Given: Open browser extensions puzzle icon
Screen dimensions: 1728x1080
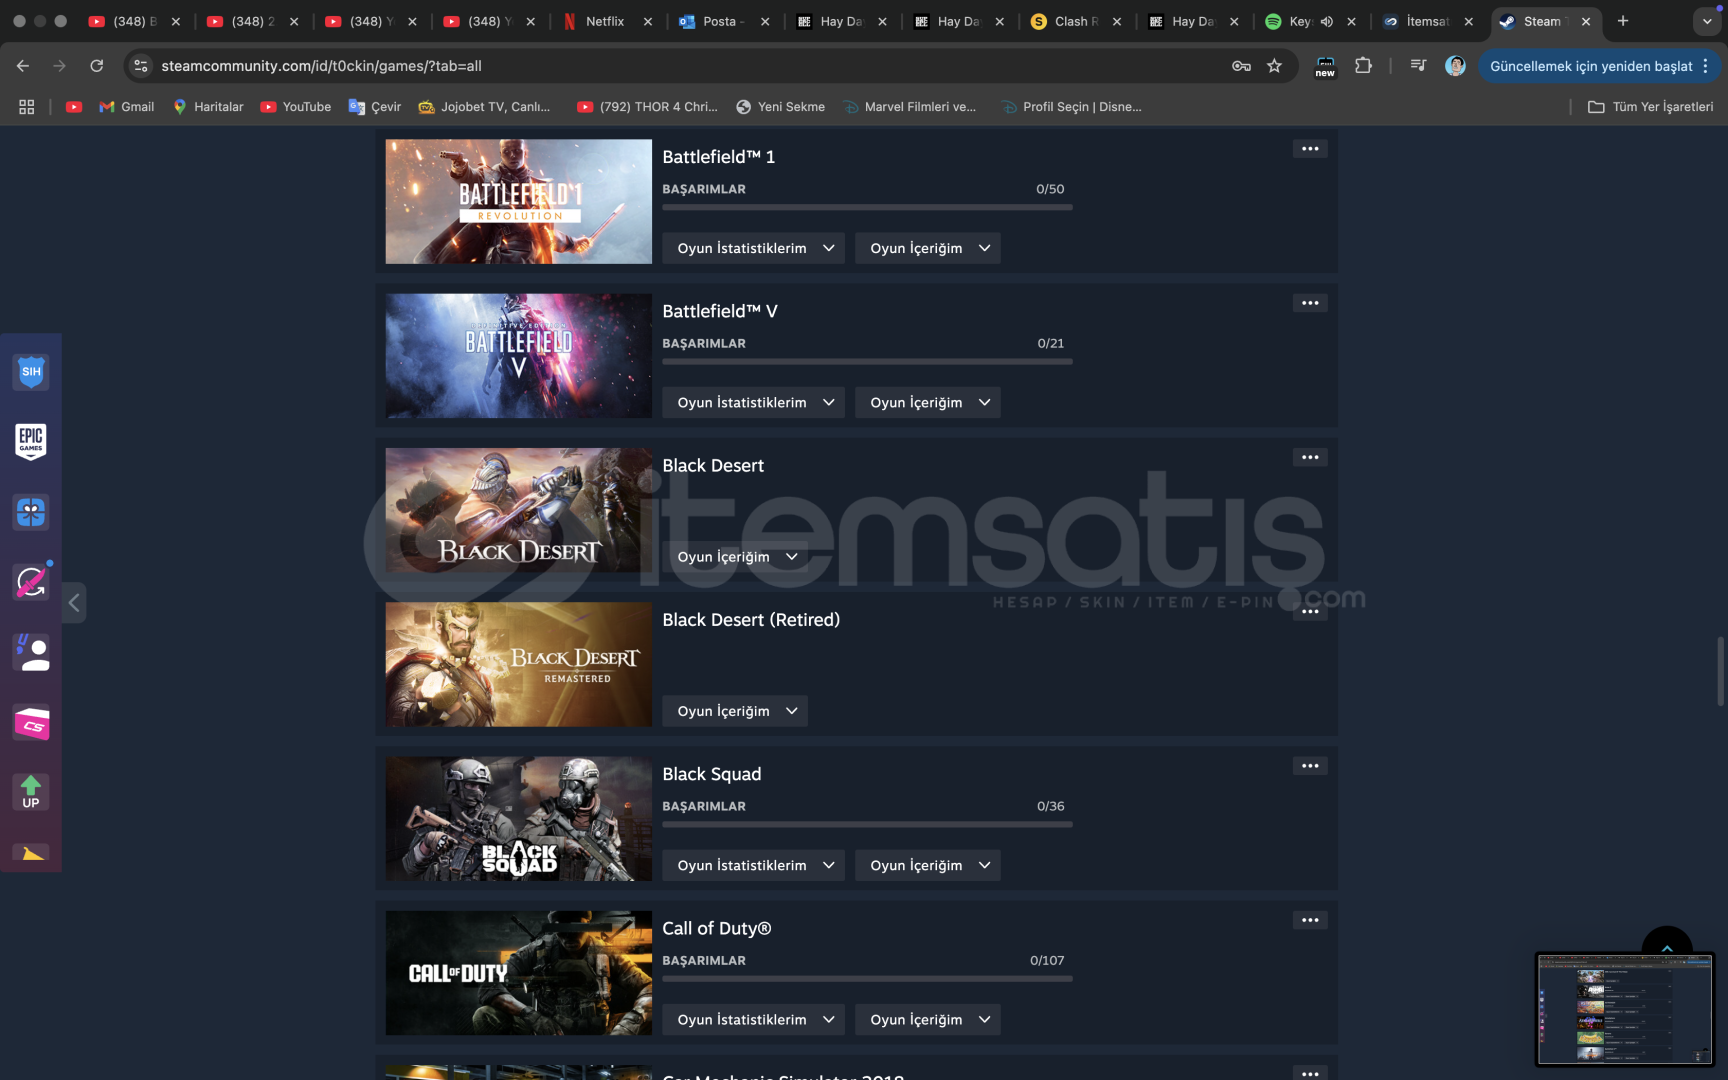Looking at the screenshot, I should click(x=1363, y=66).
